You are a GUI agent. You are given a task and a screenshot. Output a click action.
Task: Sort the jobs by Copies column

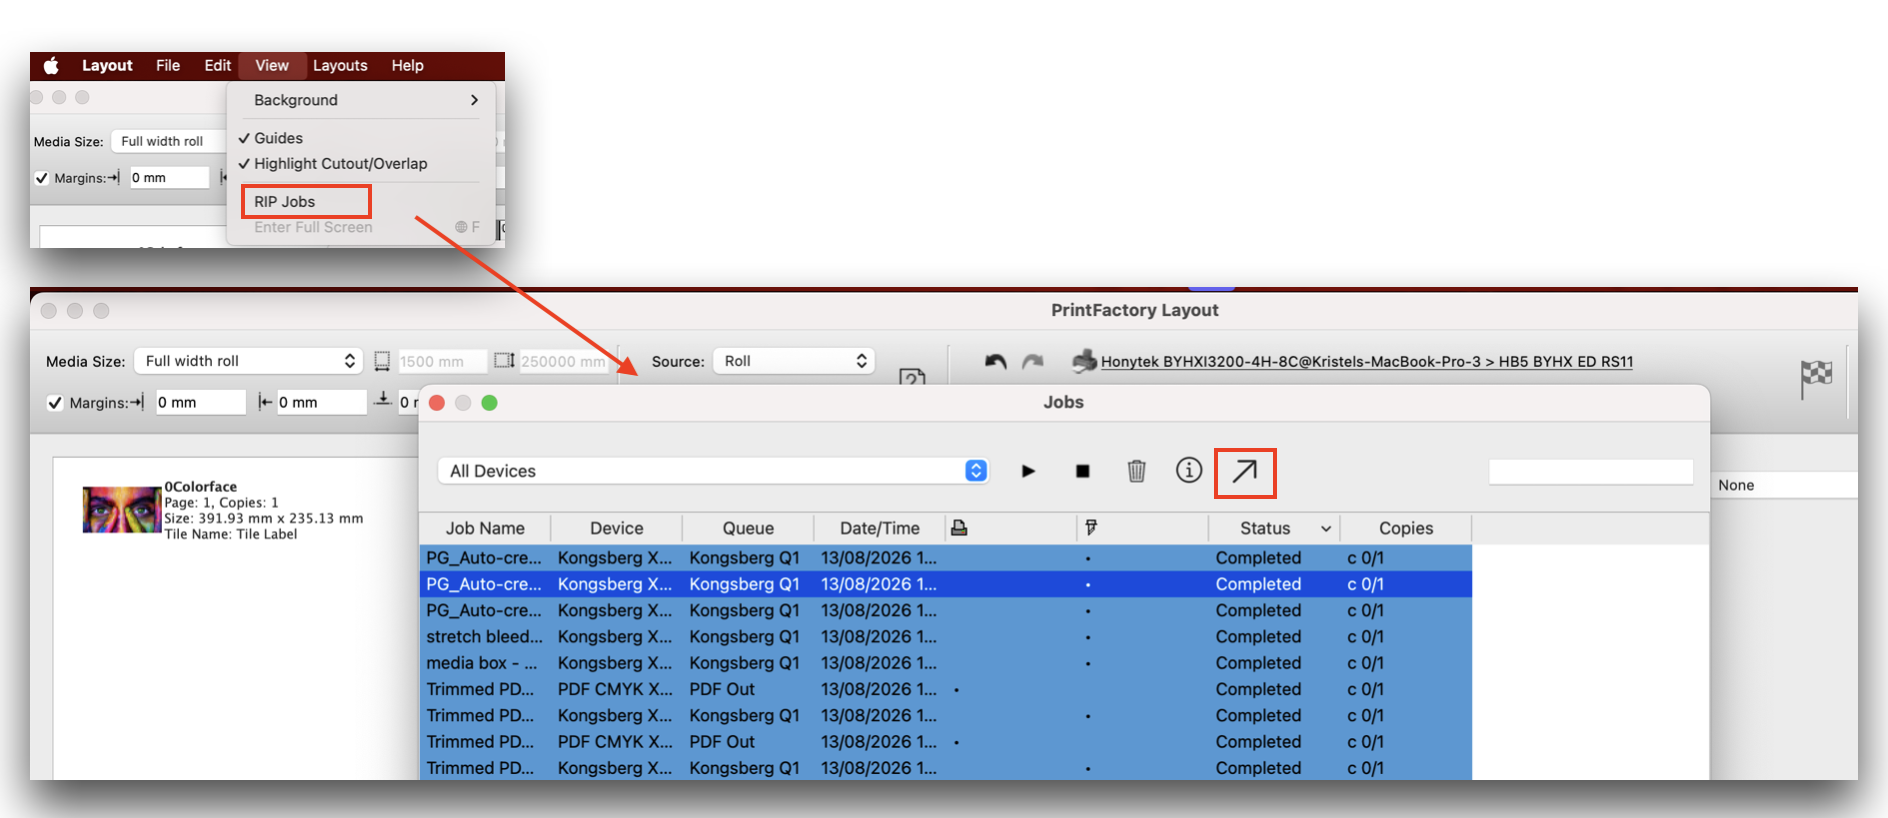[x=1406, y=528]
